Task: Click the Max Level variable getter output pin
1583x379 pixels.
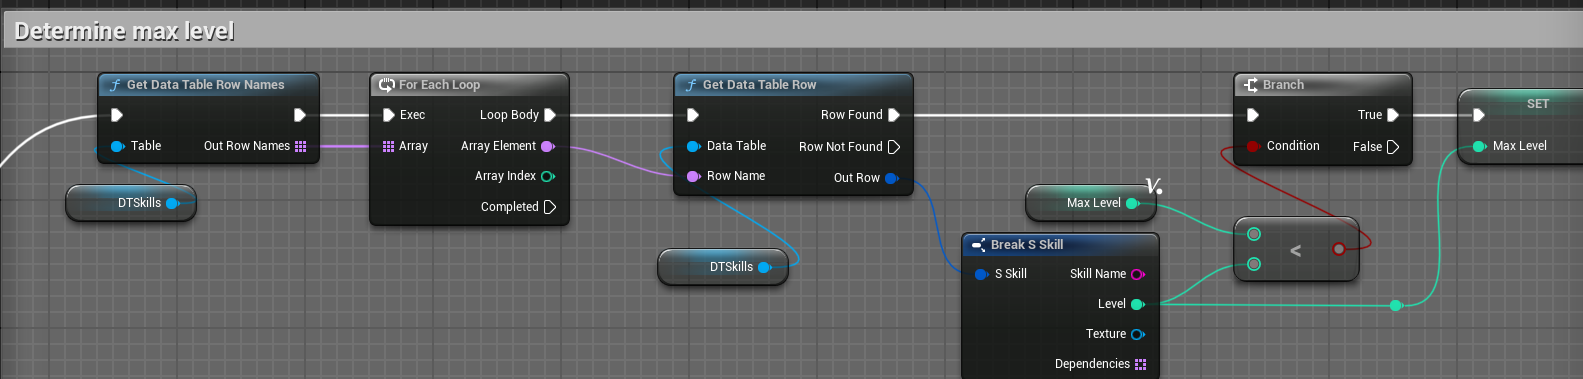Action: (x=1133, y=203)
